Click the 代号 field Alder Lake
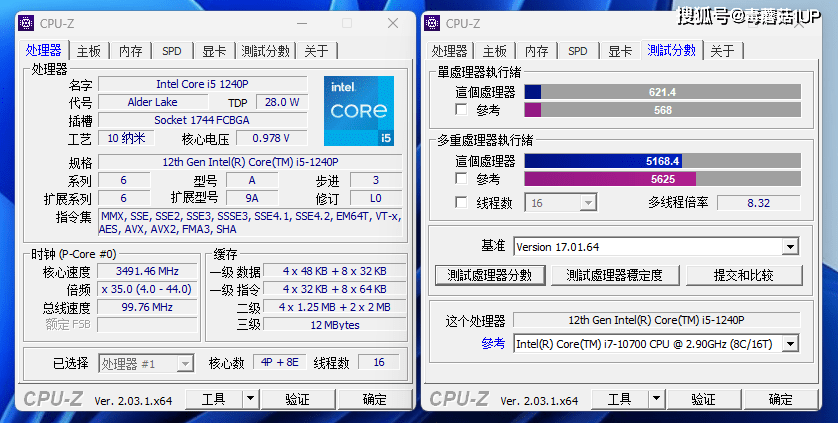 153,102
